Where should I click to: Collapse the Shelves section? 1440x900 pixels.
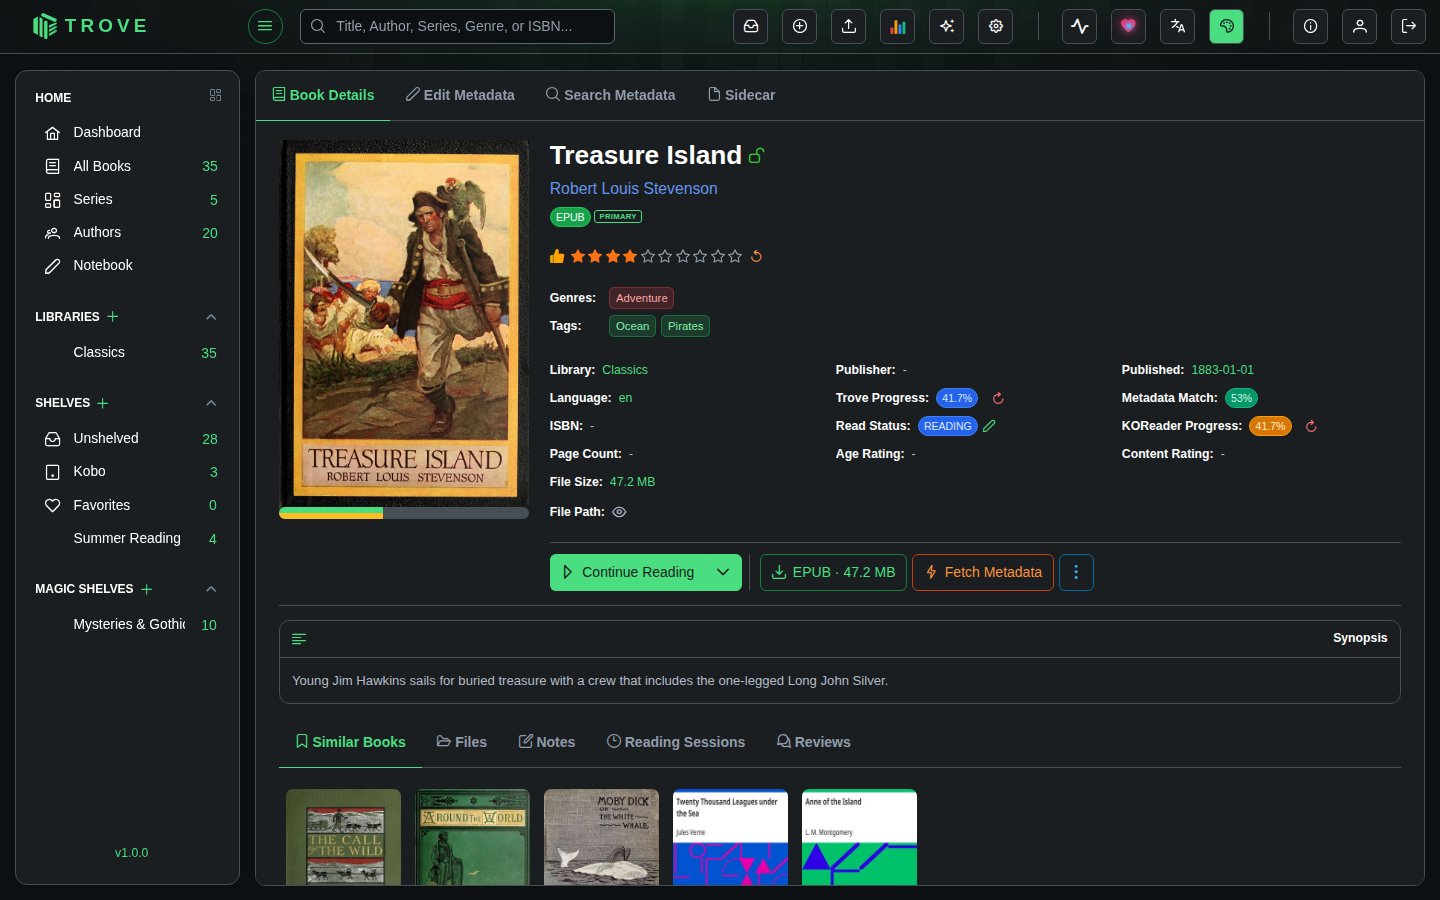click(x=211, y=403)
